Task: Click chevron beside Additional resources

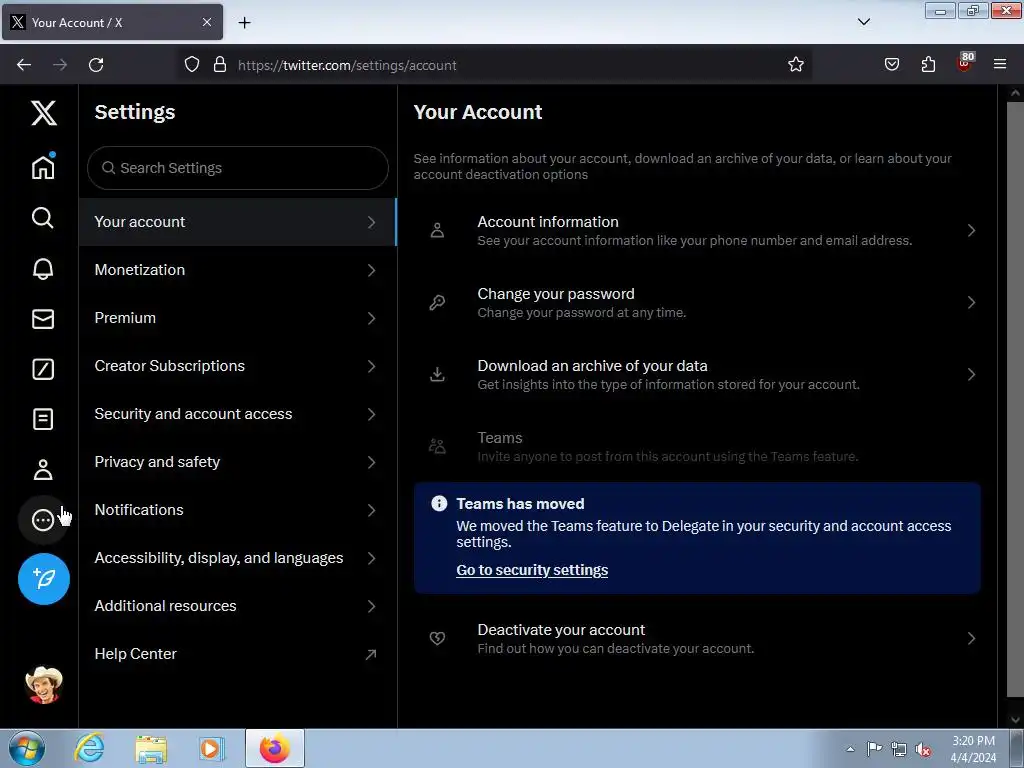Action: (371, 606)
